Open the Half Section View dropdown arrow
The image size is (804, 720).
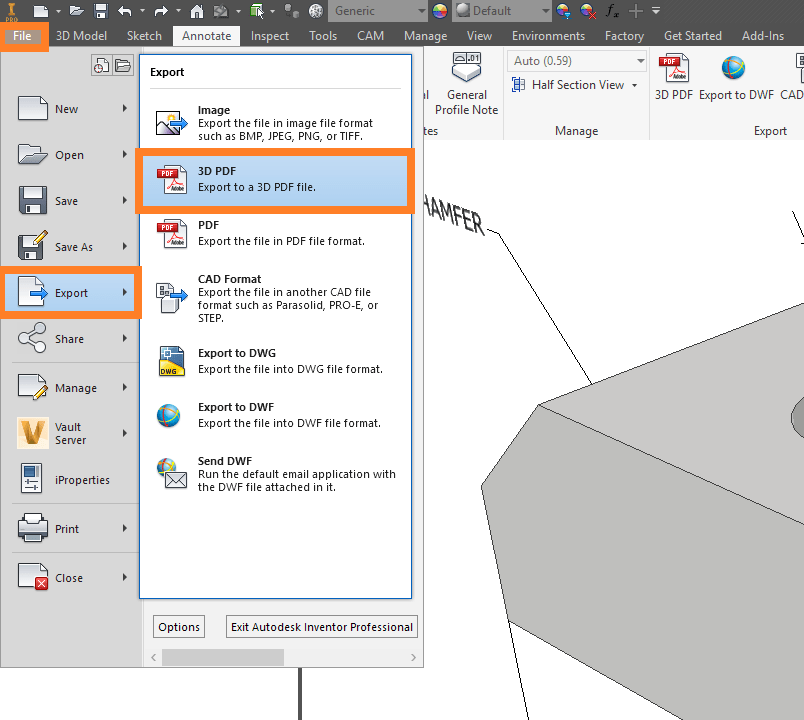click(x=635, y=85)
